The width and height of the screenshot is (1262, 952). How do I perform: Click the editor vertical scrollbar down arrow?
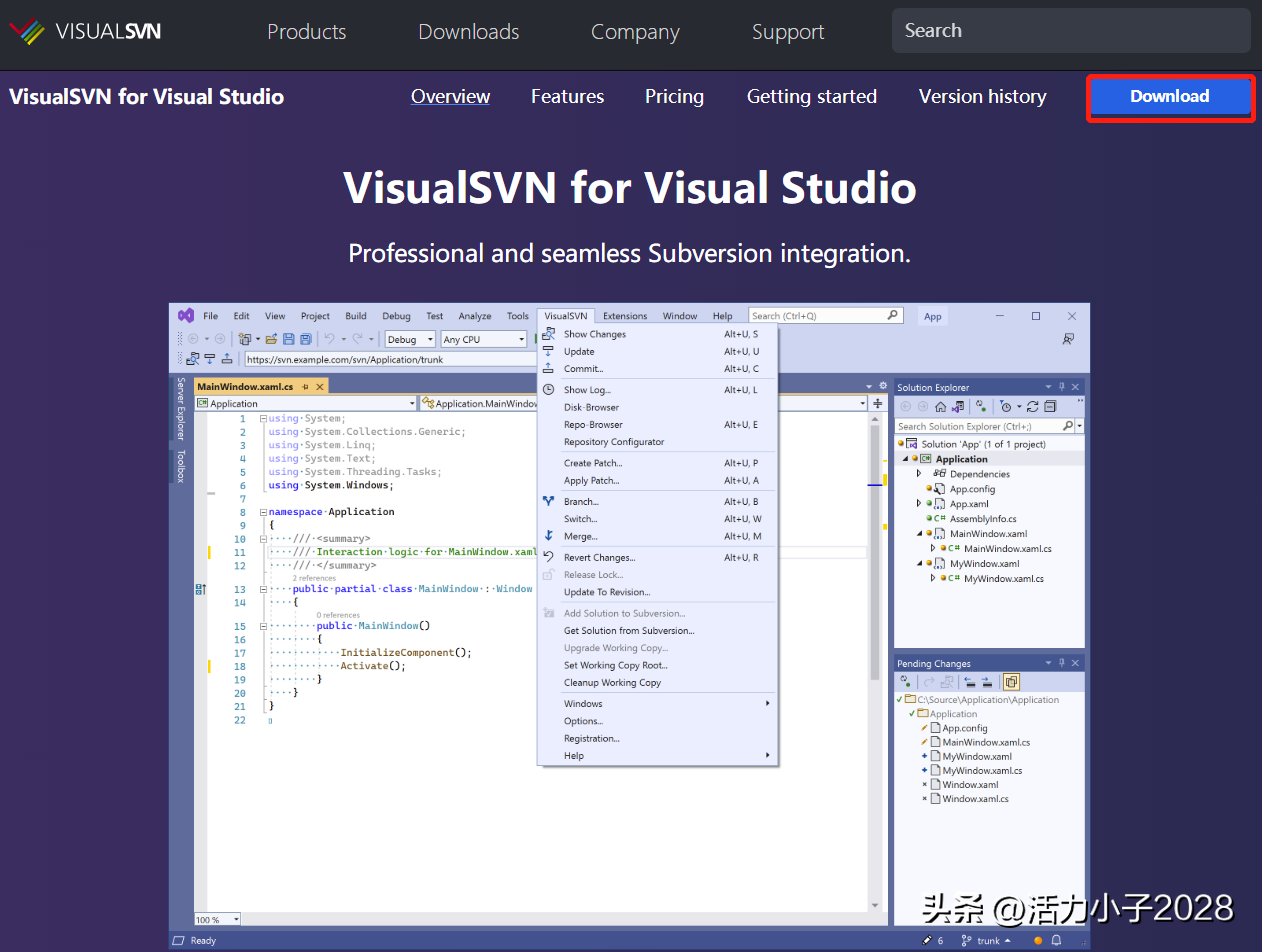(x=877, y=905)
